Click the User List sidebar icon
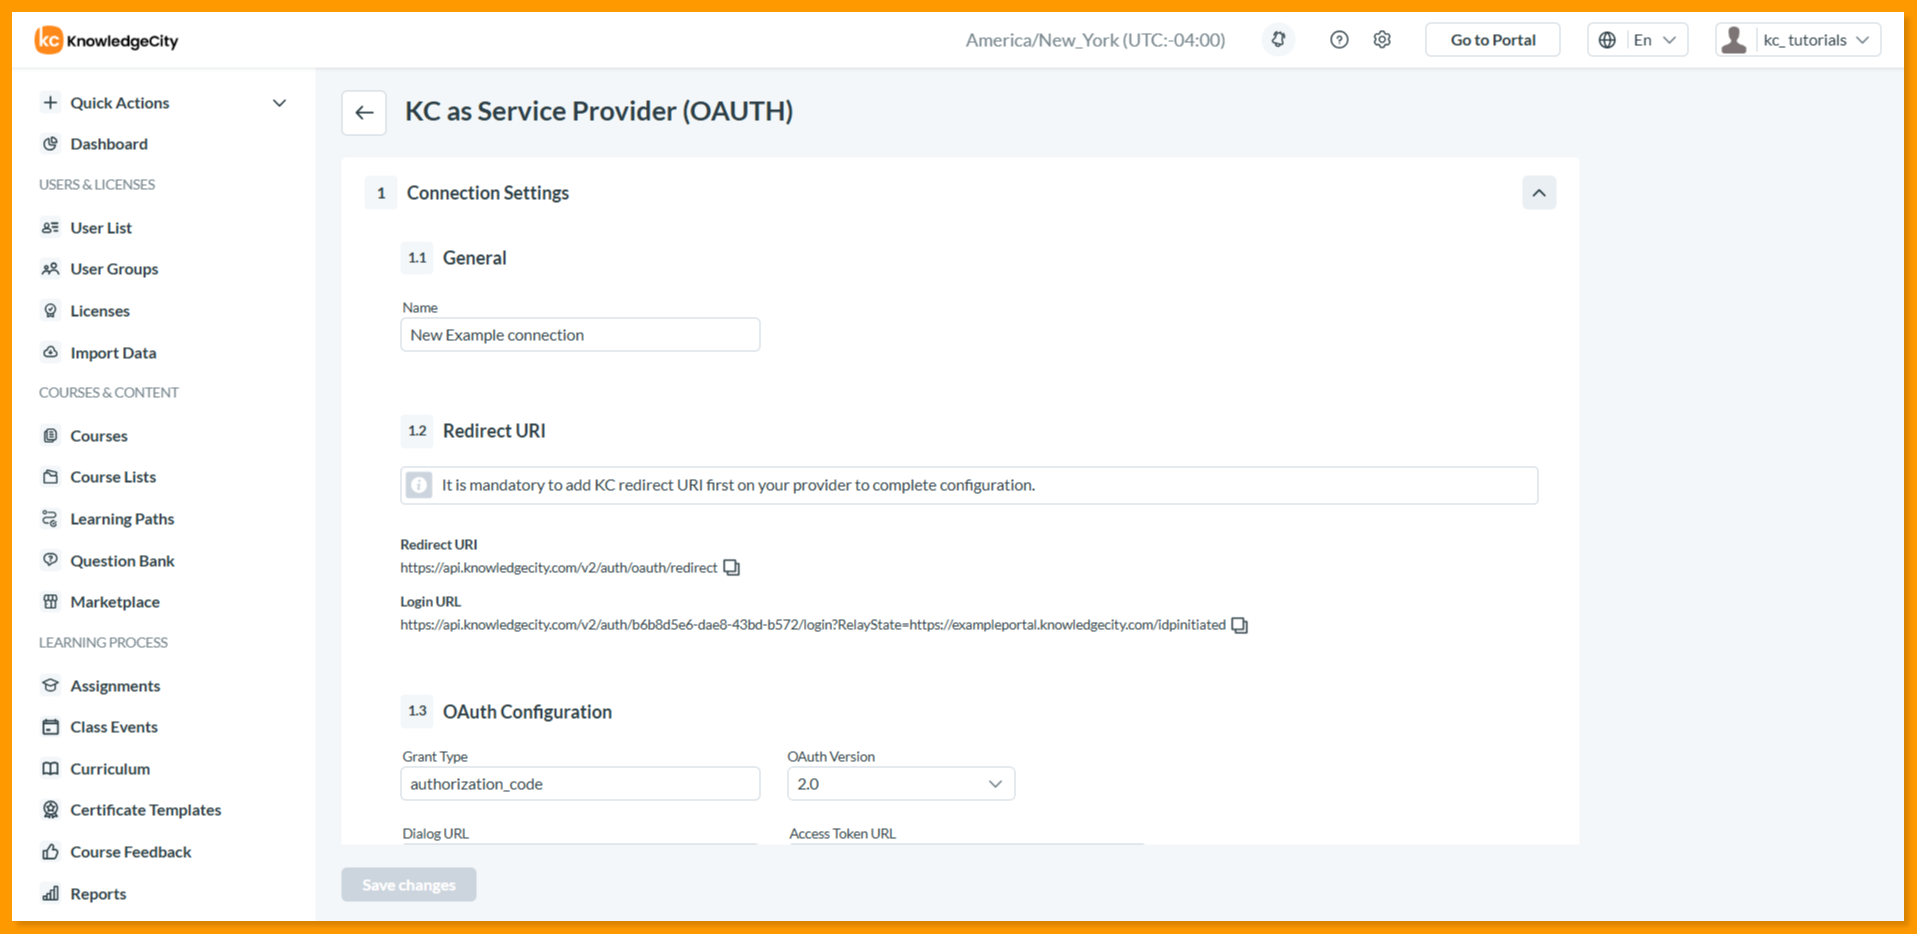The width and height of the screenshot is (1917, 934). pos(50,228)
